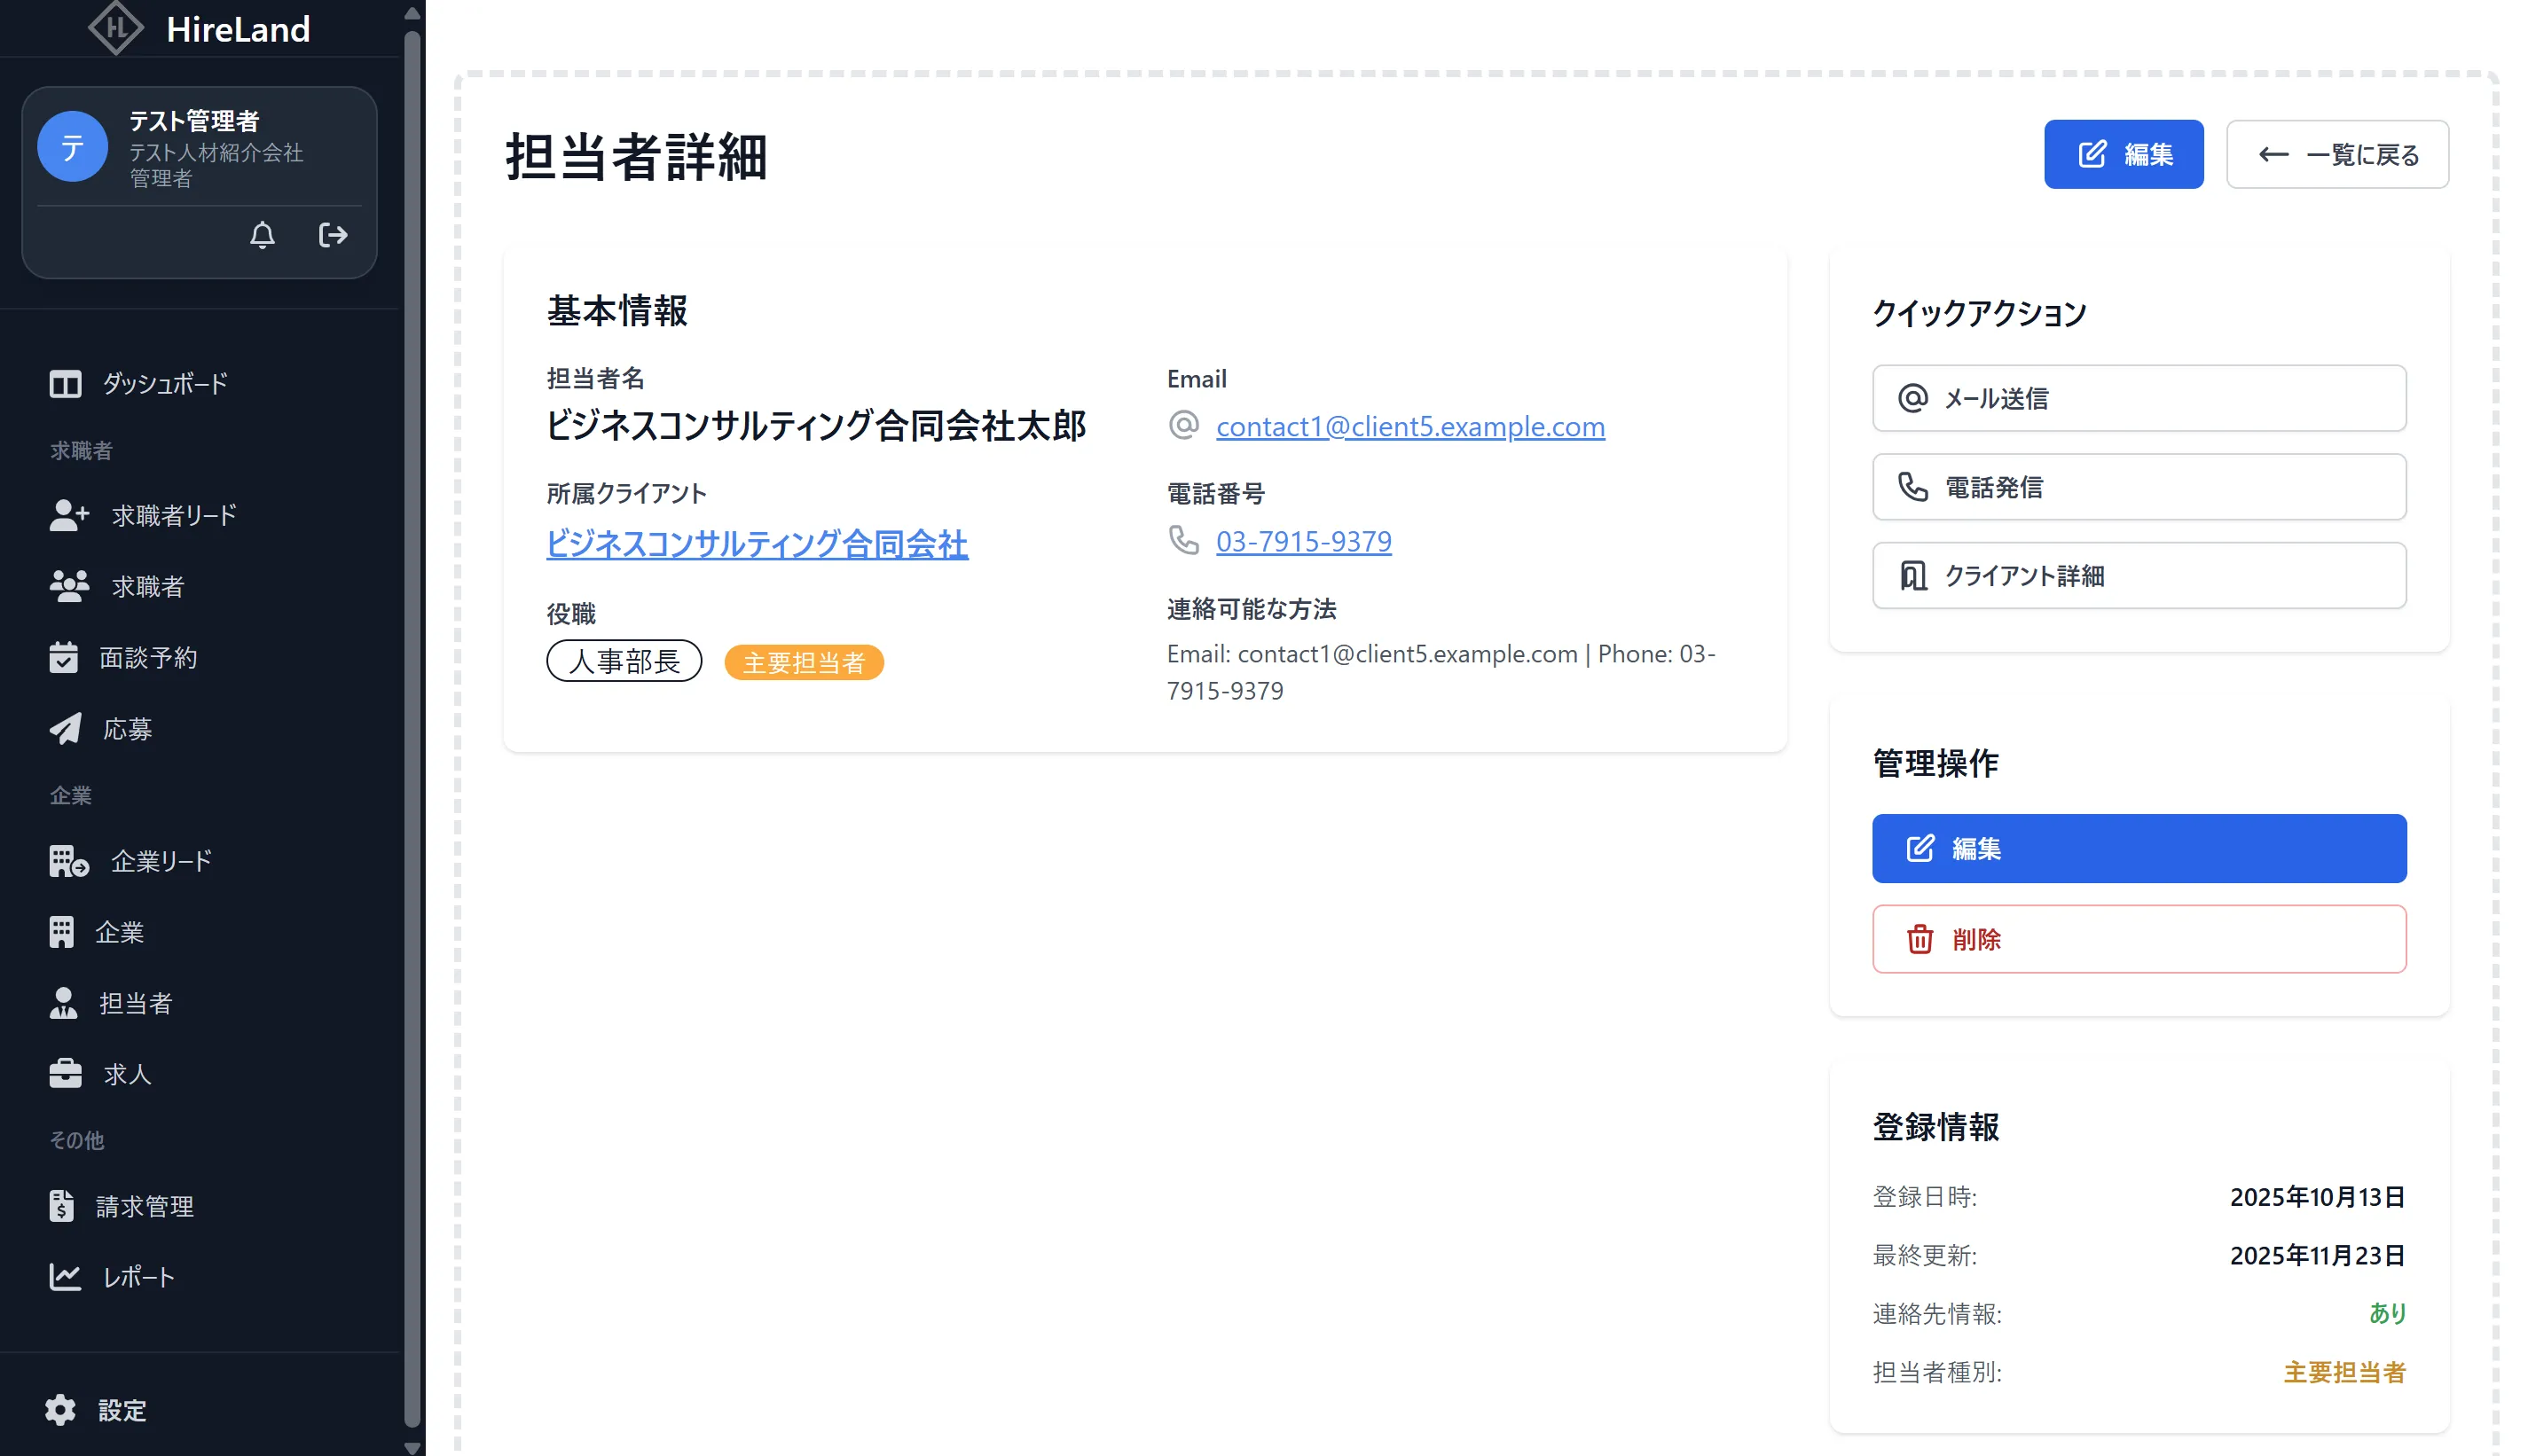Click the メール送信 quick action

point(2139,398)
